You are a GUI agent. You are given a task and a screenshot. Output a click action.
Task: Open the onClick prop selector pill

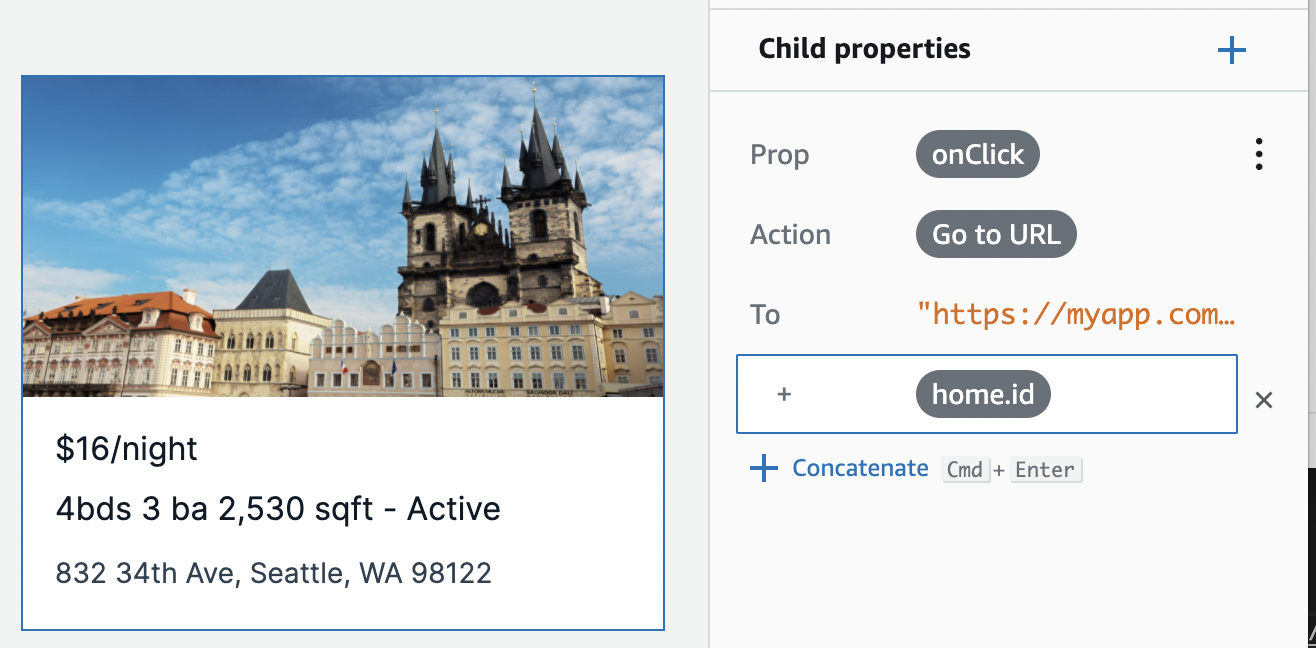tap(977, 154)
